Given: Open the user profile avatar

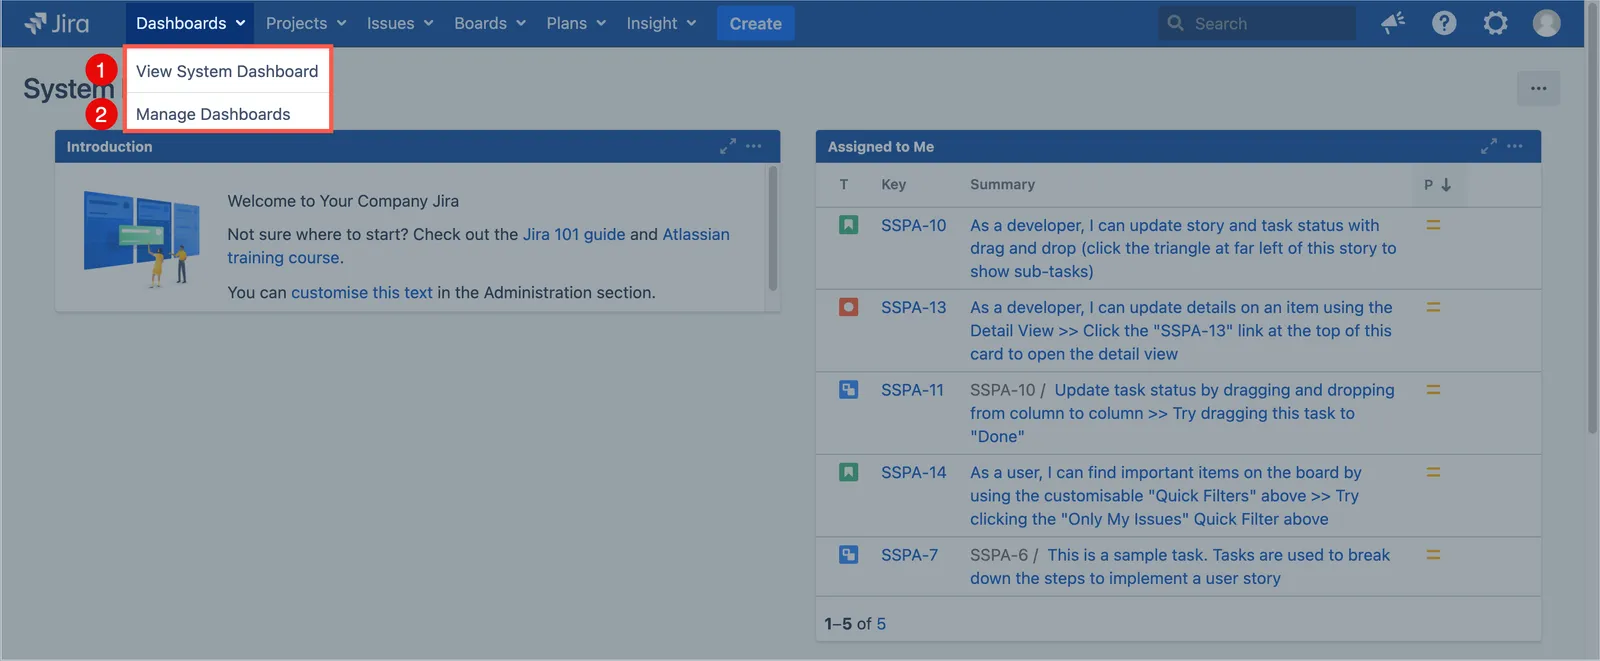Looking at the screenshot, I should point(1546,23).
